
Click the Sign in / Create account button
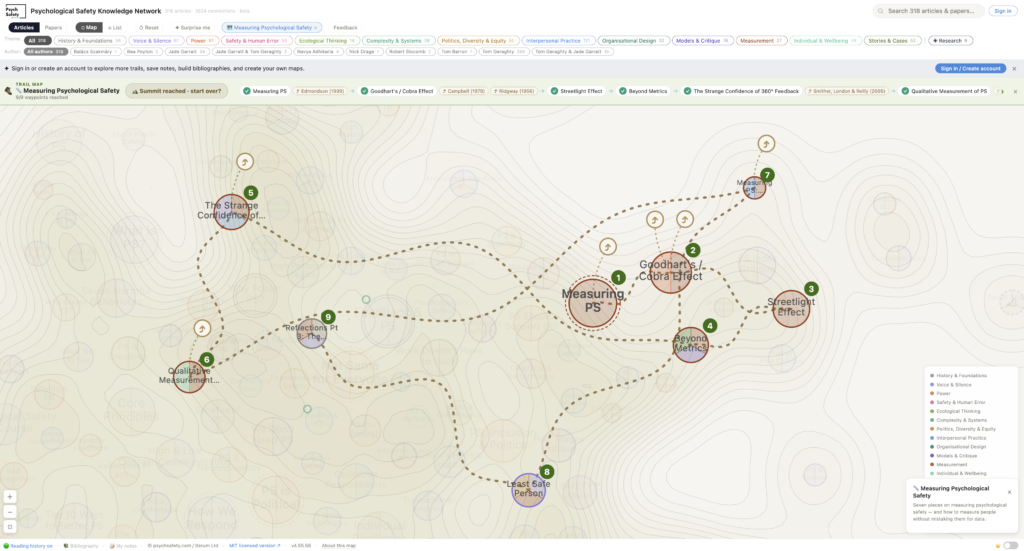970,69
